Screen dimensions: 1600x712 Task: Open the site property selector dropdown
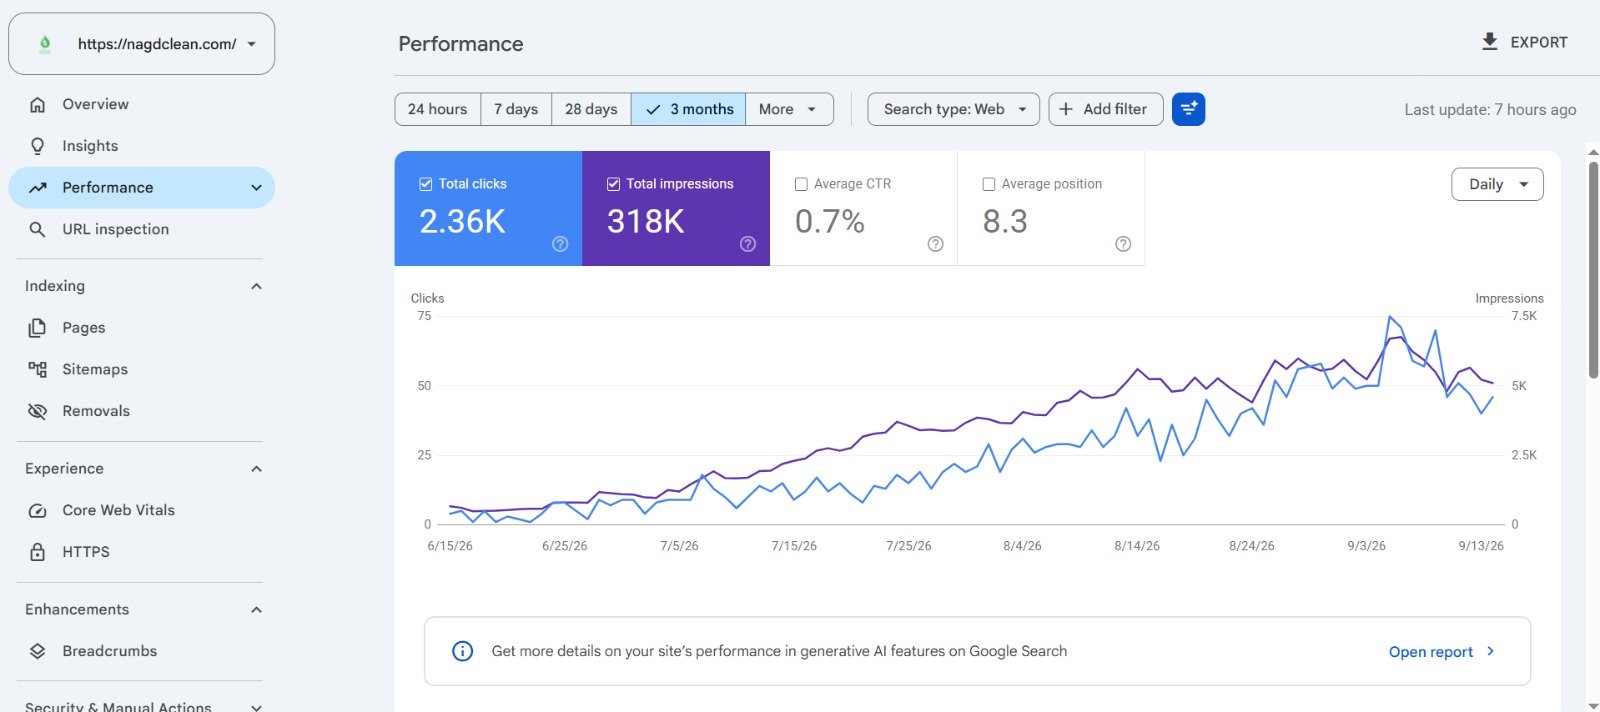click(141, 44)
